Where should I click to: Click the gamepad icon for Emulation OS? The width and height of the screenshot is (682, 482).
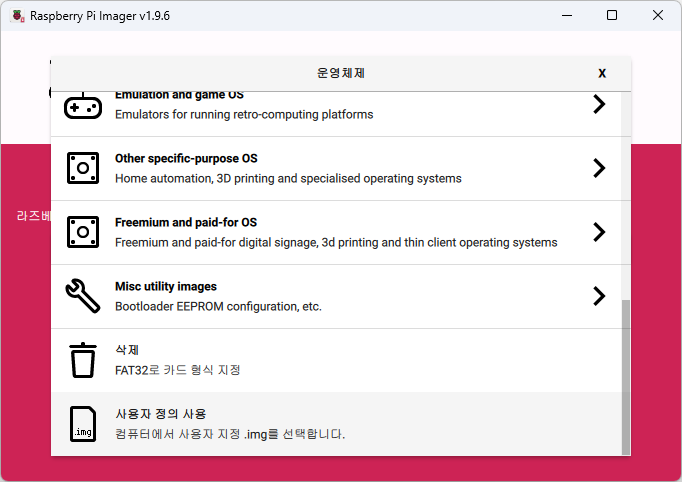pos(83,106)
